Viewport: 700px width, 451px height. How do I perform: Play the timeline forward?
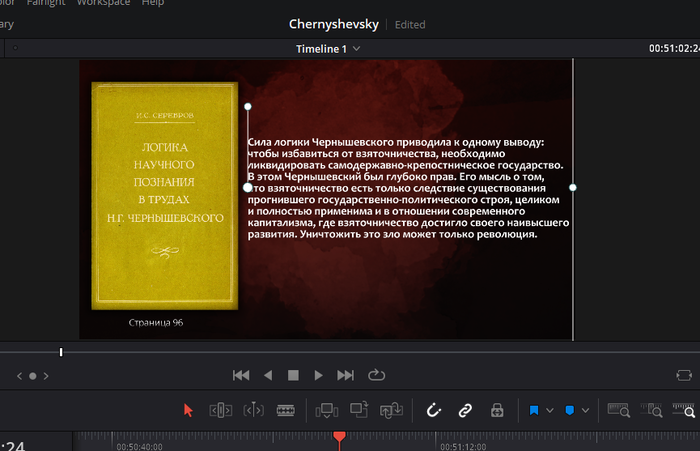coord(318,375)
